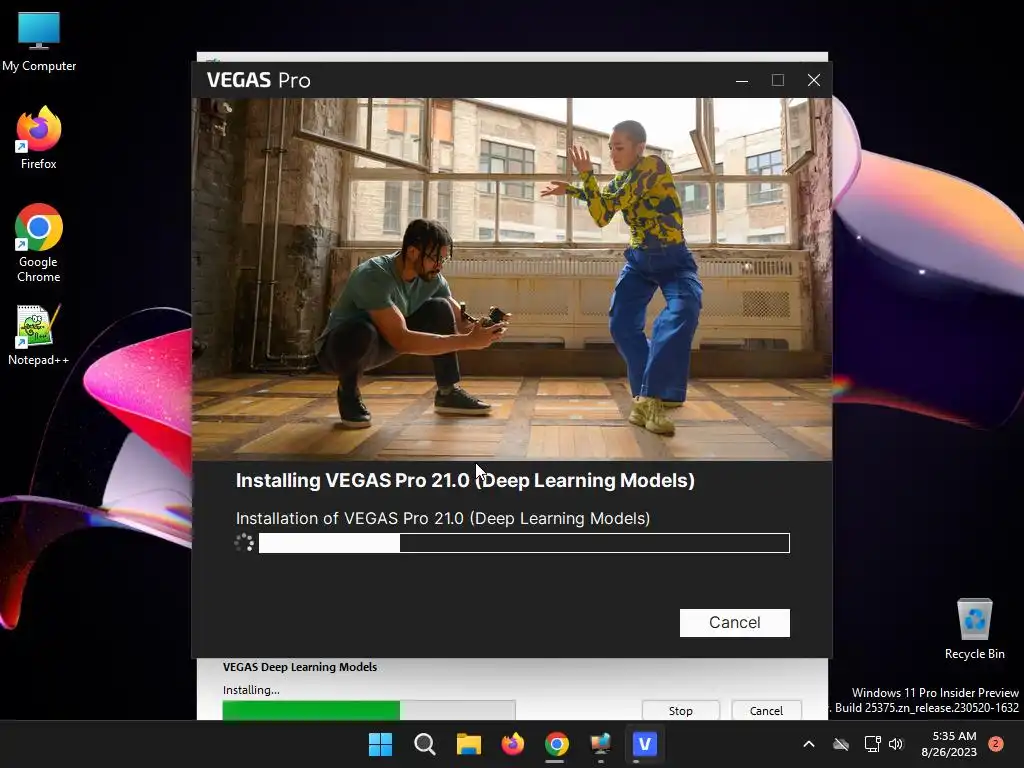Viewport: 1024px width, 768px height.
Task: Open My Computer desktop icon
Action: (x=39, y=42)
